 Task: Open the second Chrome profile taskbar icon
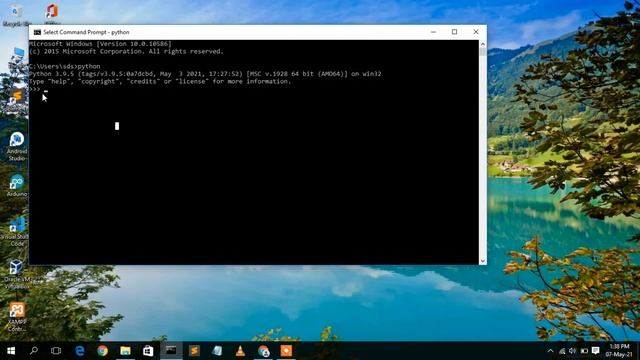(x=264, y=351)
